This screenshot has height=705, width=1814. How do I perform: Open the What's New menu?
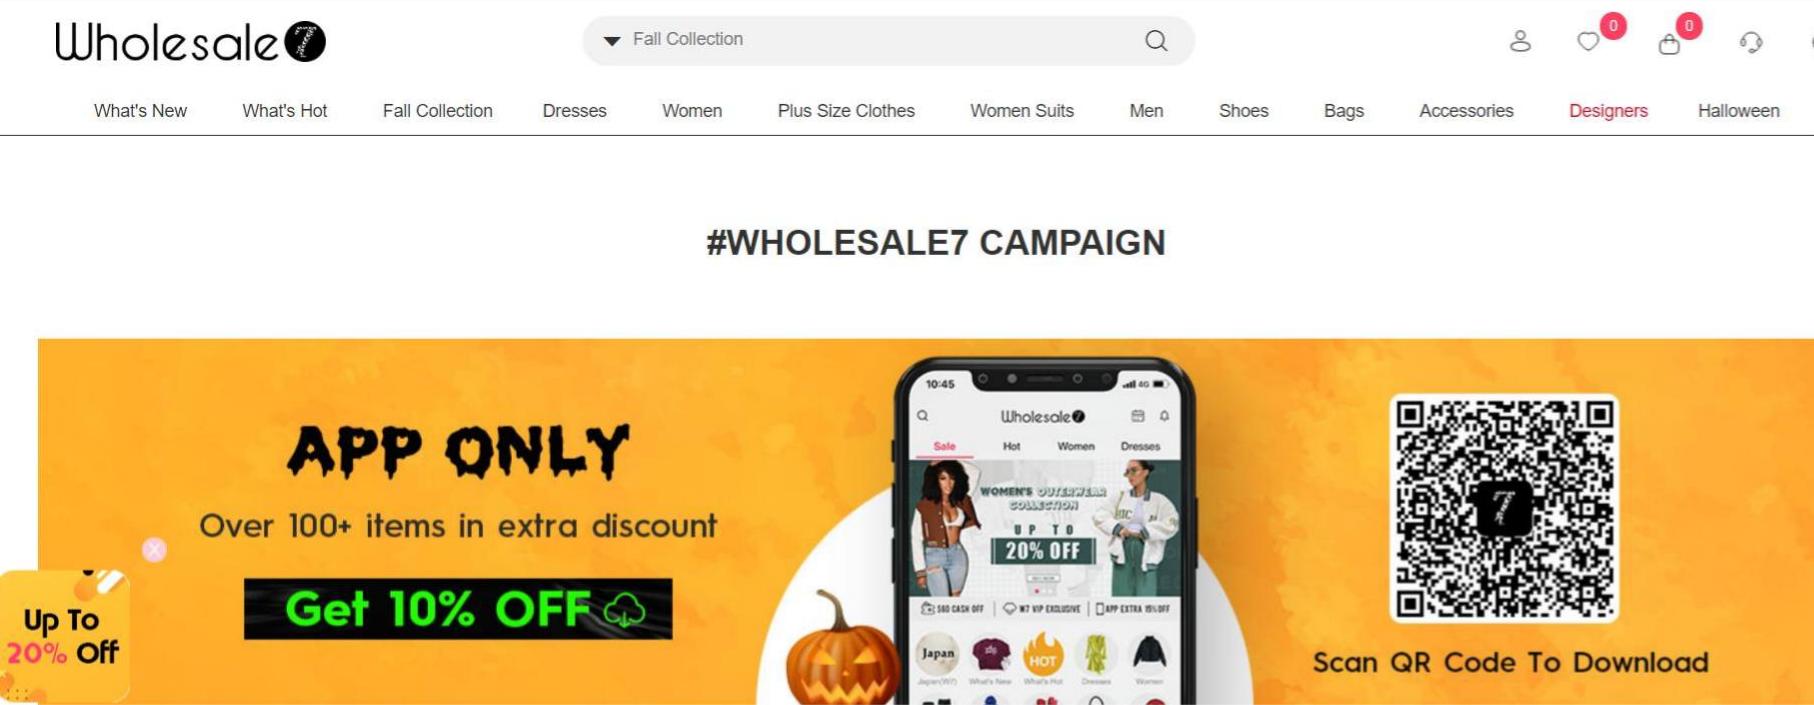tap(140, 111)
